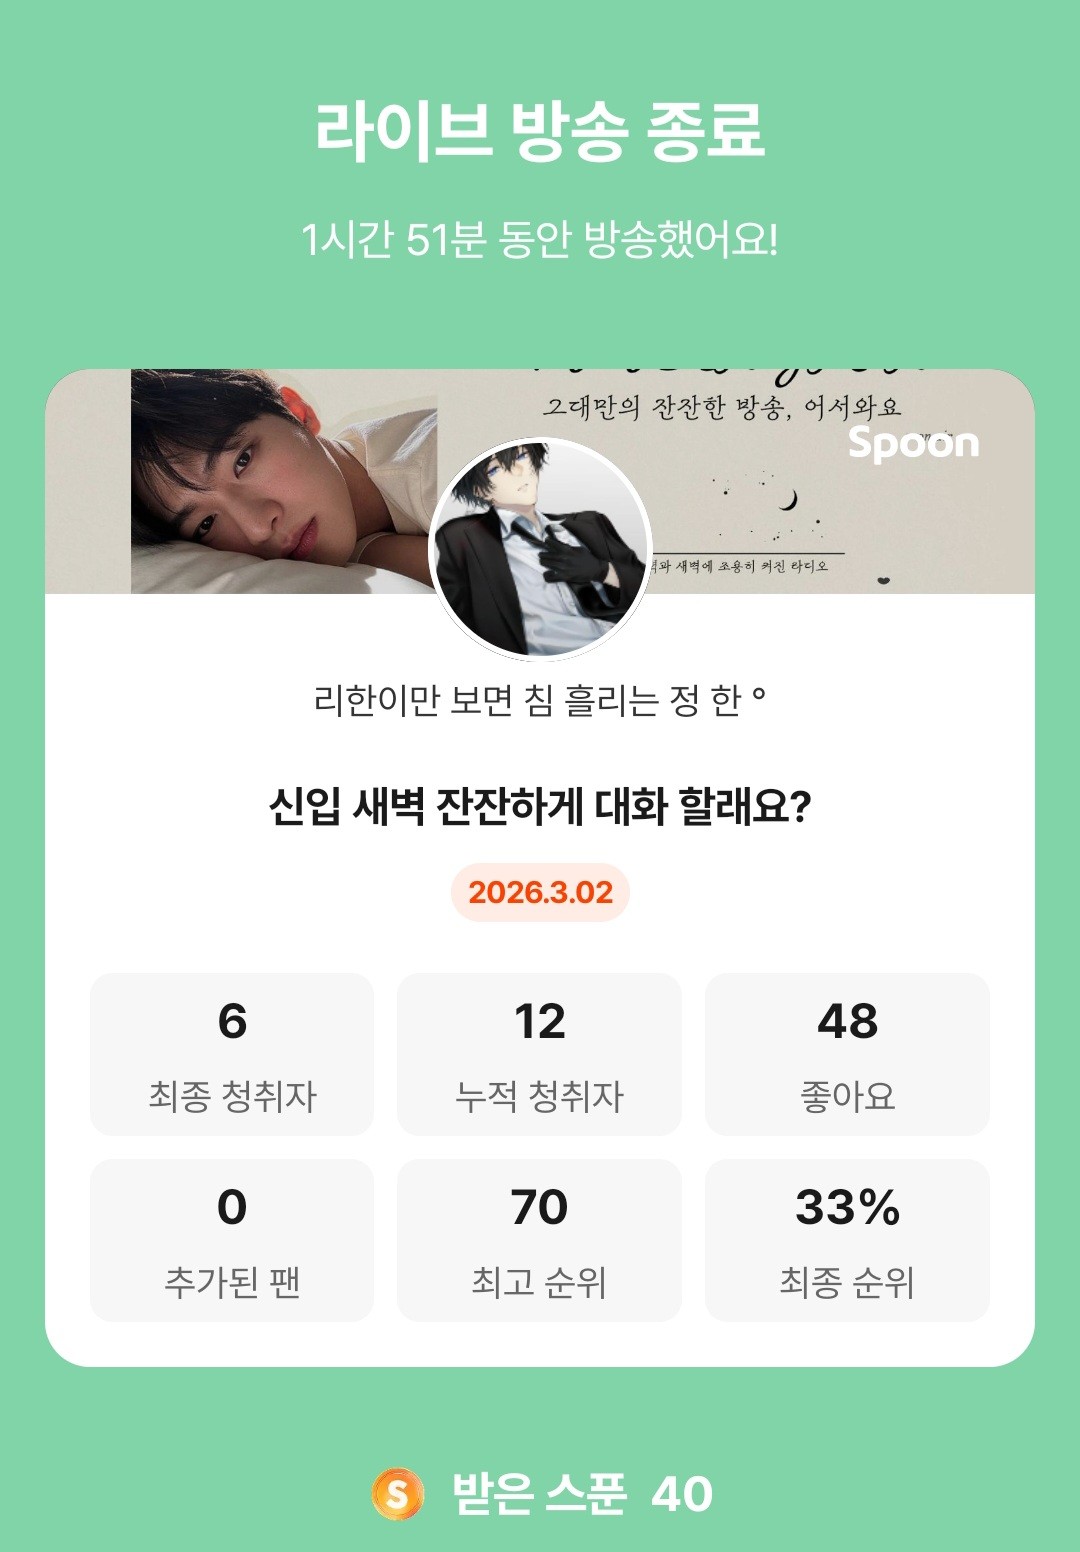
Task: Open the circular anime profile avatar
Action: [540, 548]
